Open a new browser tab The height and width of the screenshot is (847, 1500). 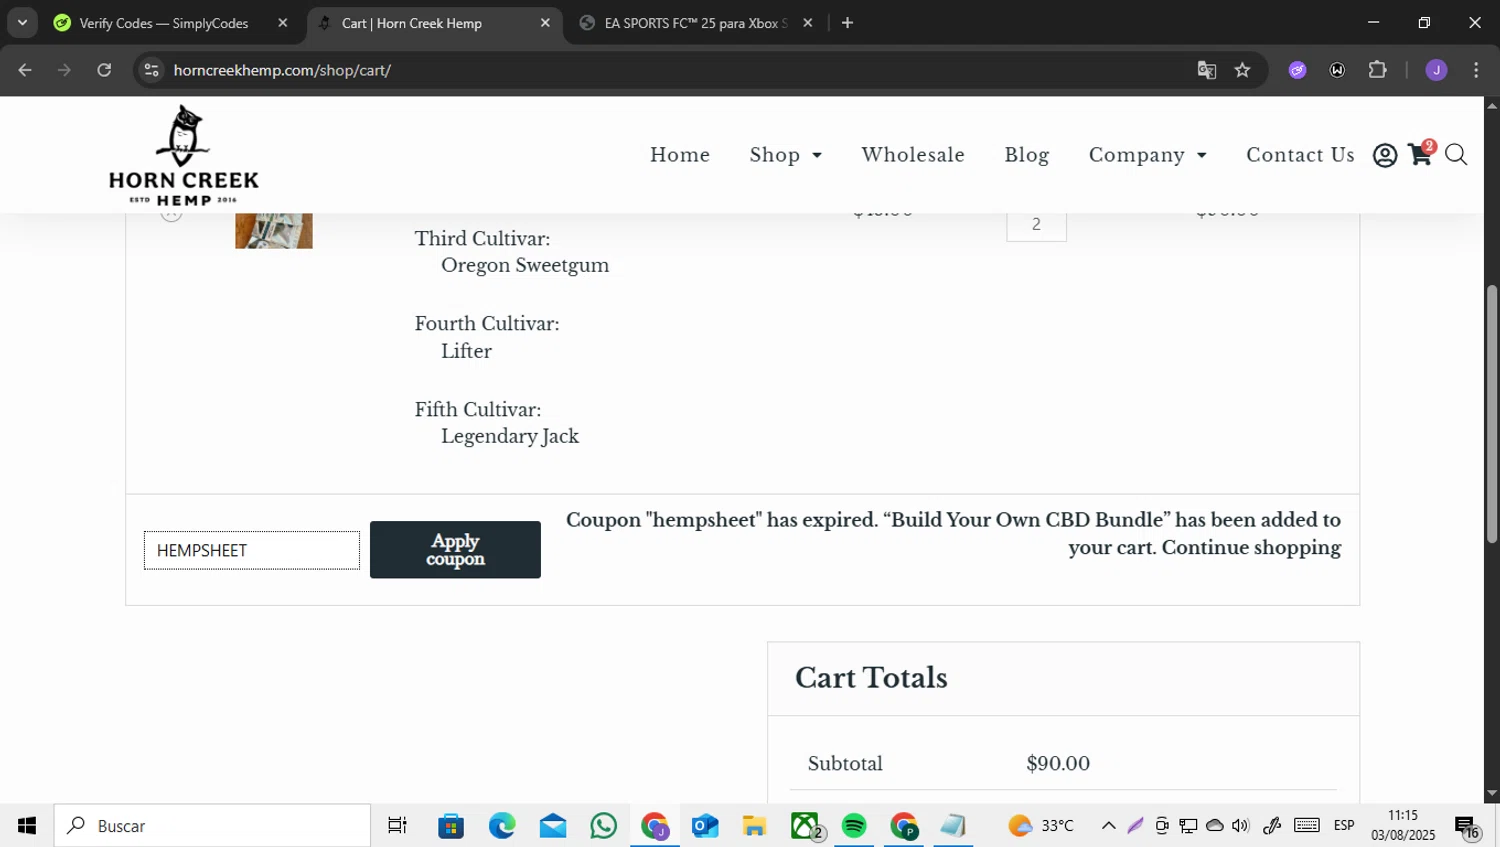847,23
